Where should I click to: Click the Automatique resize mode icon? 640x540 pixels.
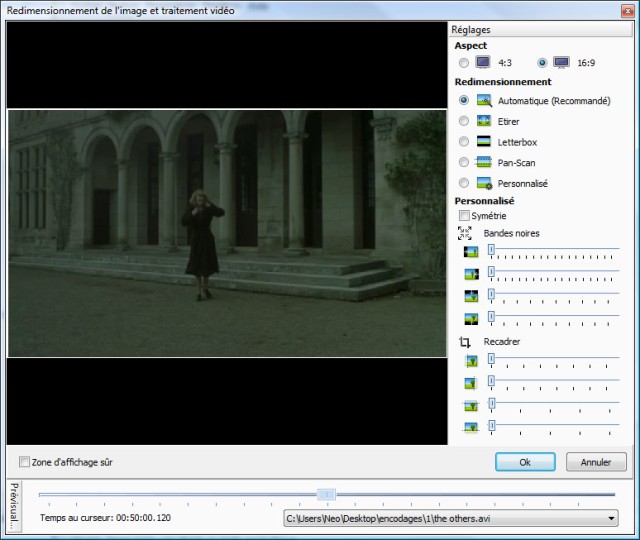484,100
